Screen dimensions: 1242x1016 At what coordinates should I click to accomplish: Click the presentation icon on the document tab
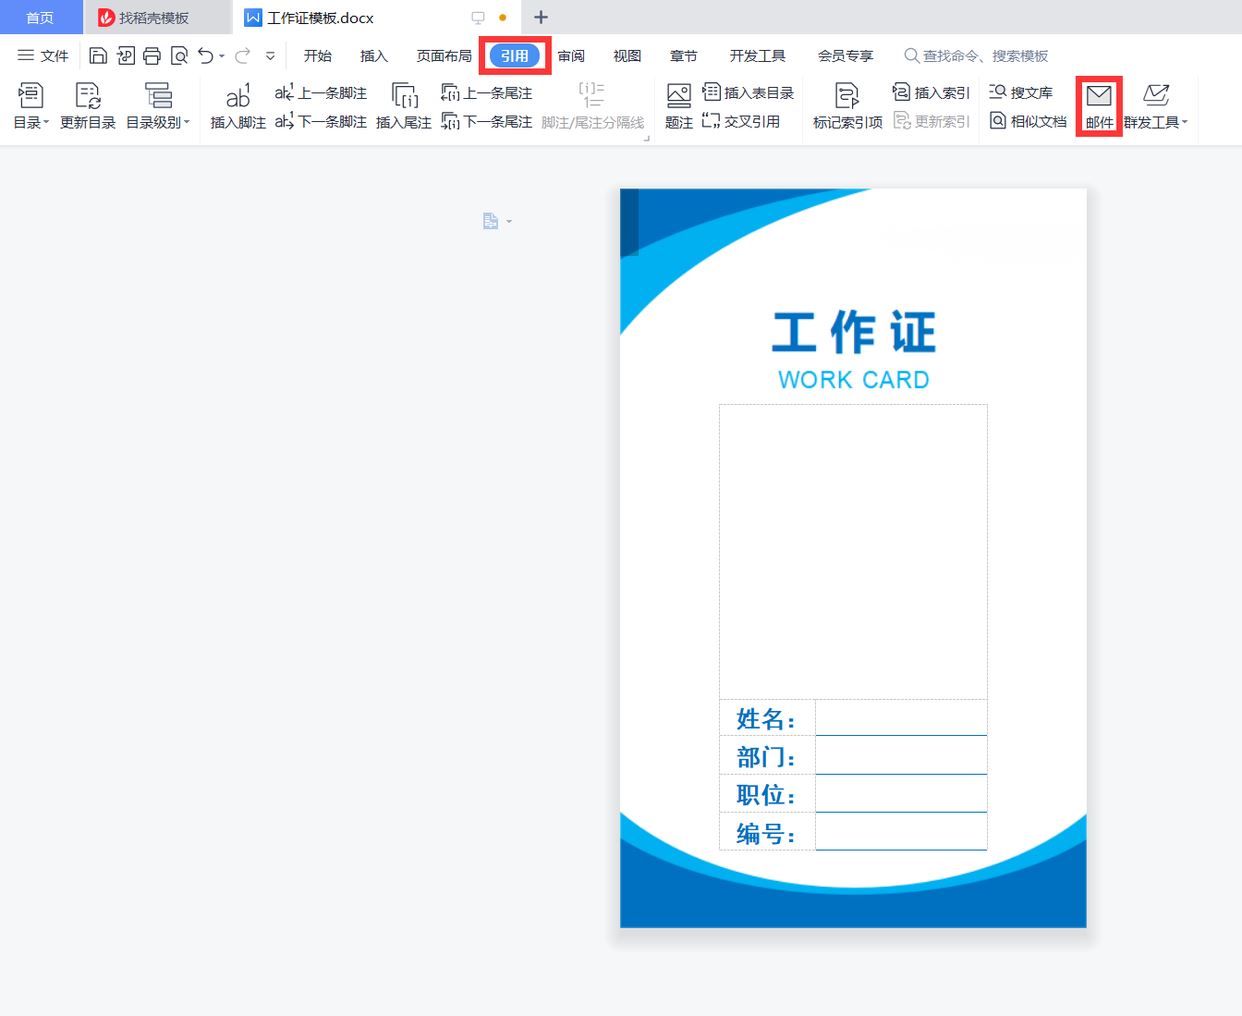coord(478,18)
